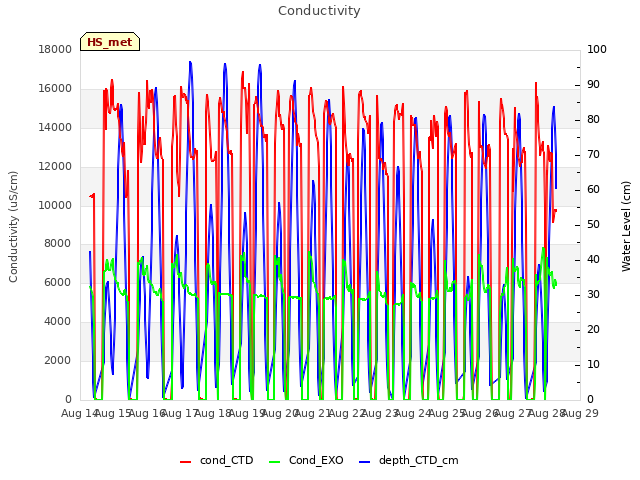Click the Aug 29 date label
Viewport: 640px width, 480px height.
pos(580,414)
